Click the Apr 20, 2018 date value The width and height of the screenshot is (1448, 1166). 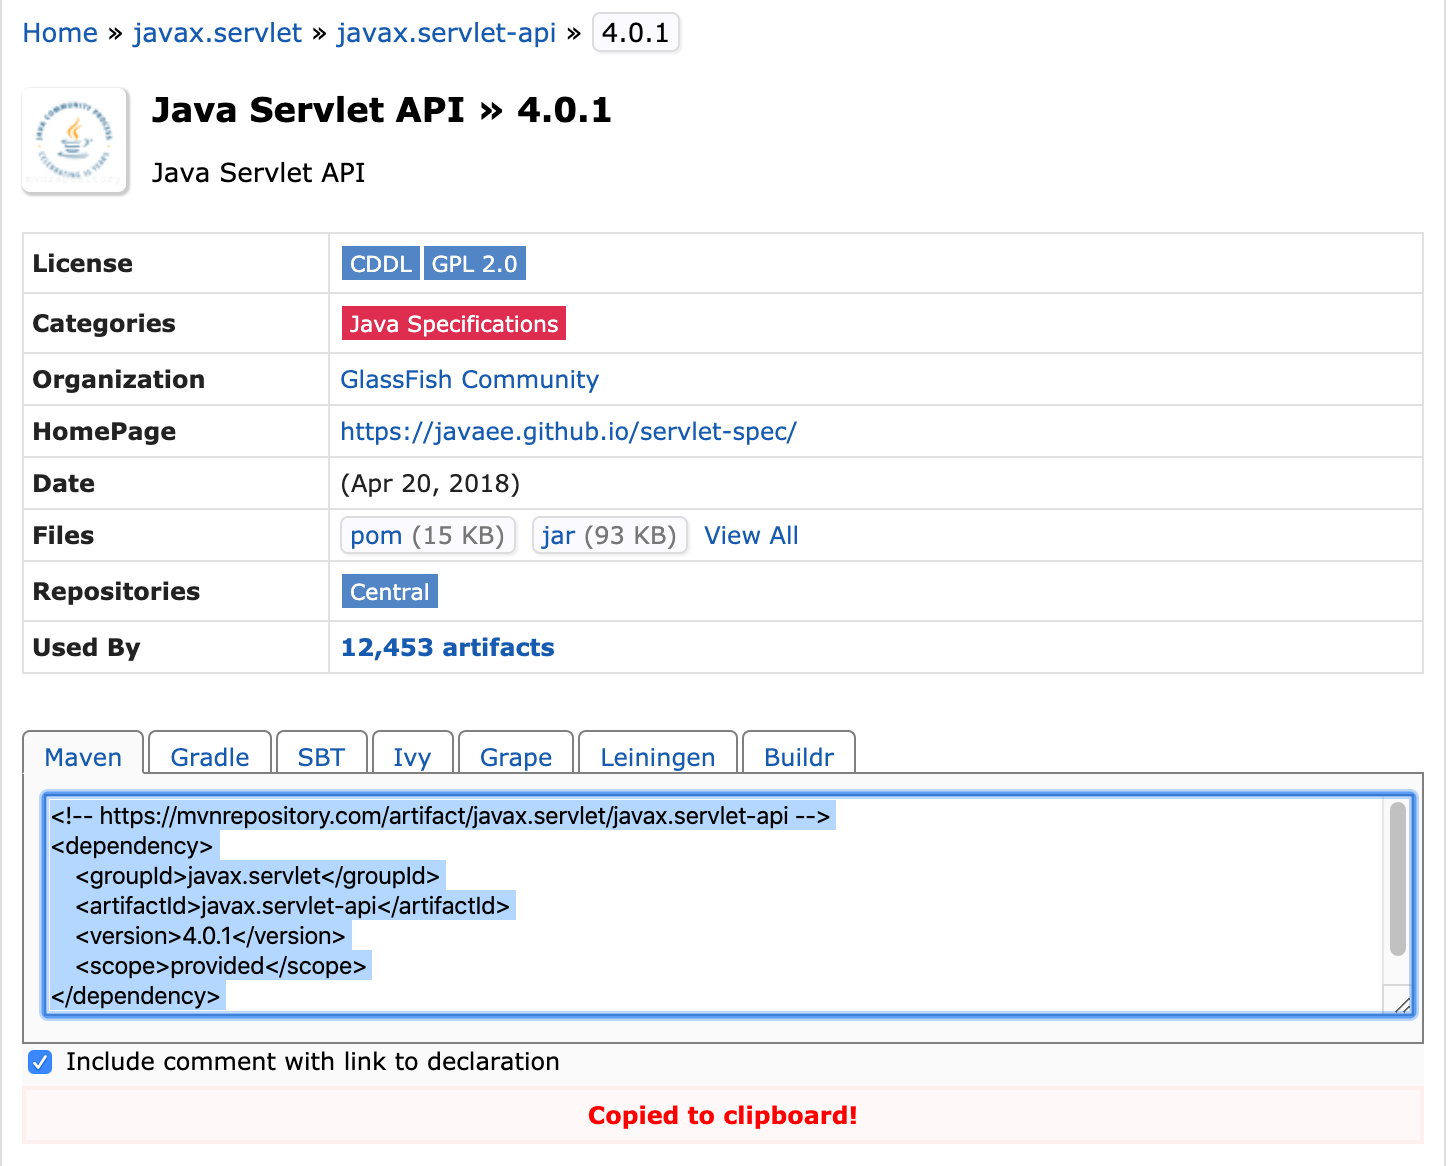[430, 484]
